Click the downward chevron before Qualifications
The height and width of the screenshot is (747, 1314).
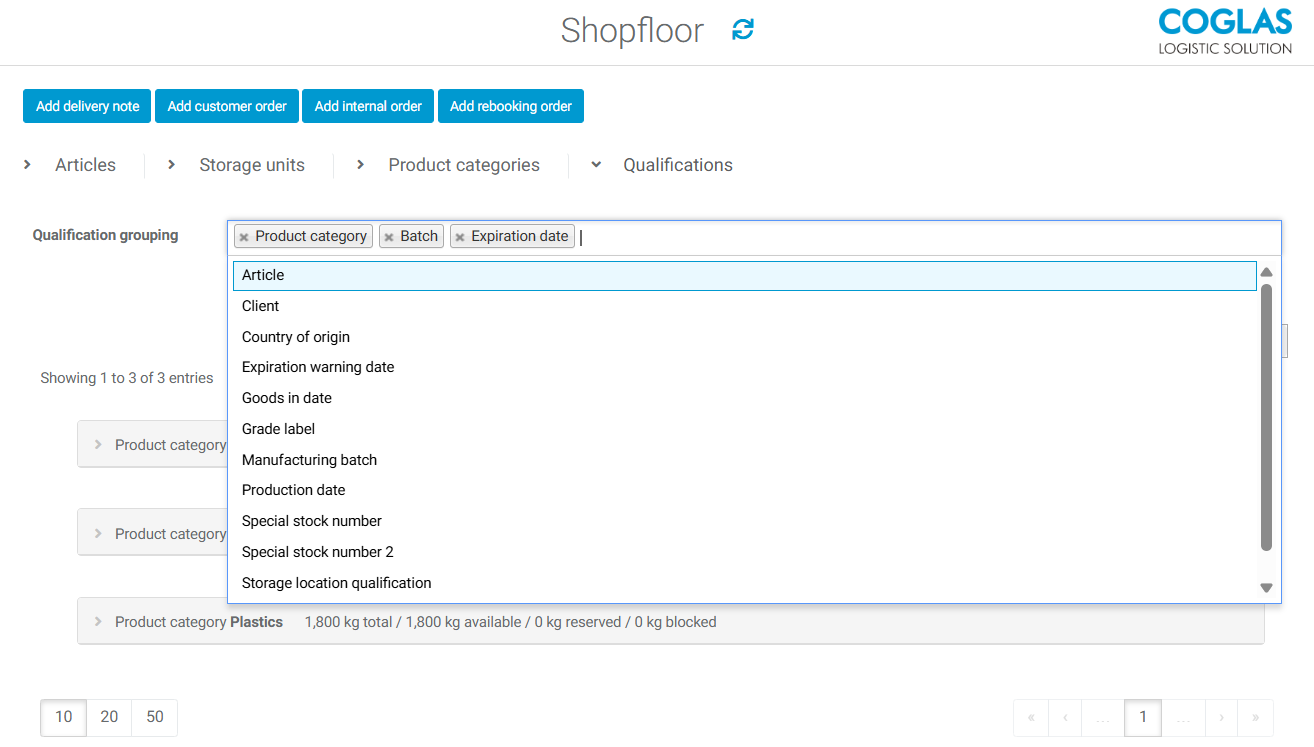coord(596,165)
